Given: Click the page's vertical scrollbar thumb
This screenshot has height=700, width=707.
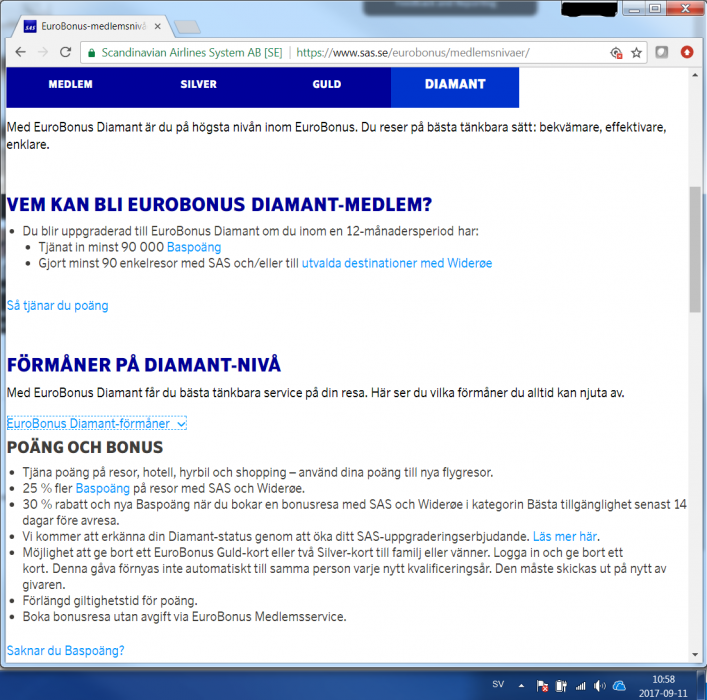Looking at the screenshot, I should coord(695,248).
